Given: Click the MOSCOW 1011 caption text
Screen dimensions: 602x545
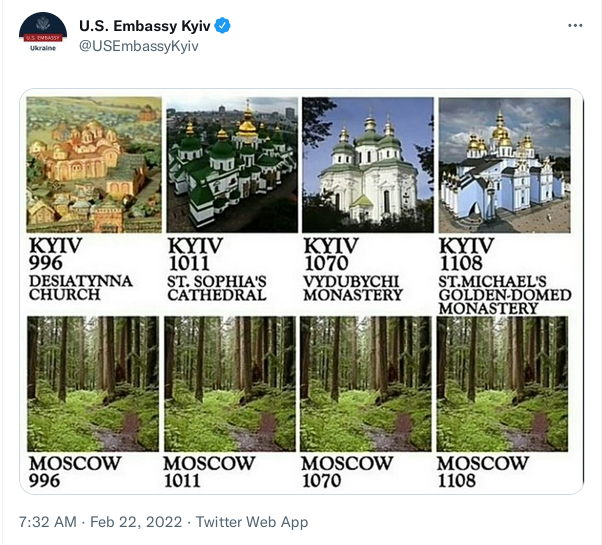Looking at the screenshot, I should [x=210, y=471].
